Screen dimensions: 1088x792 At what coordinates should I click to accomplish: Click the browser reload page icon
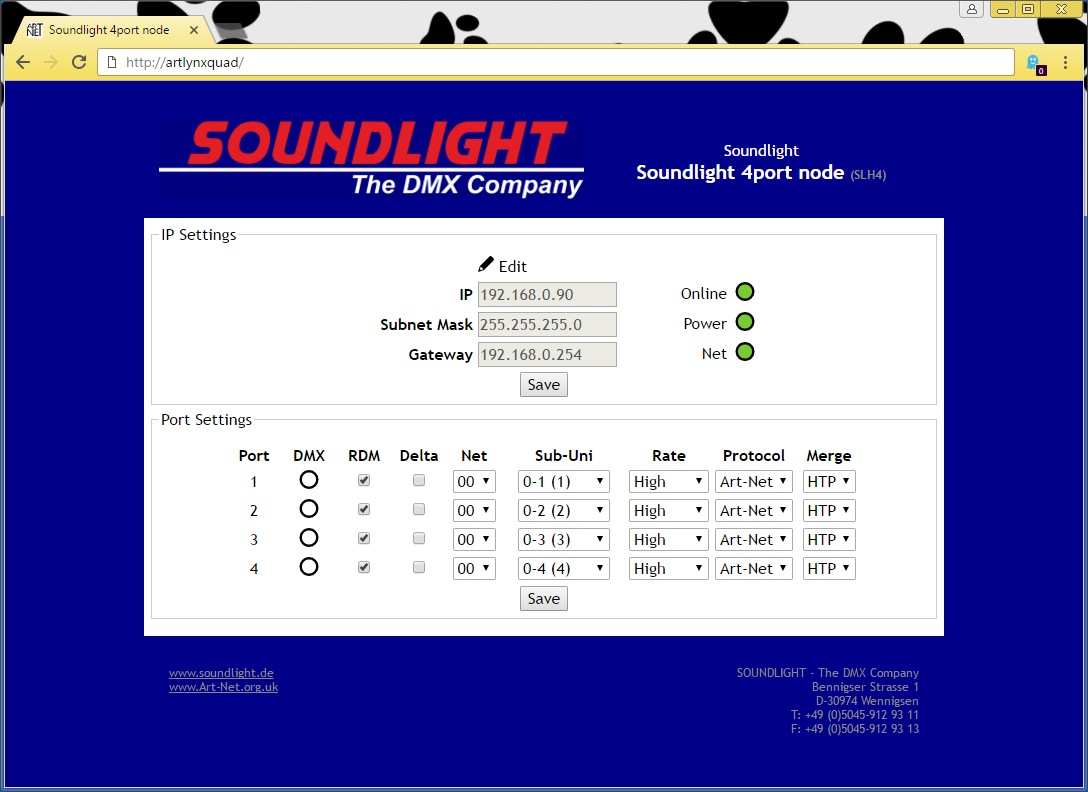click(78, 63)
